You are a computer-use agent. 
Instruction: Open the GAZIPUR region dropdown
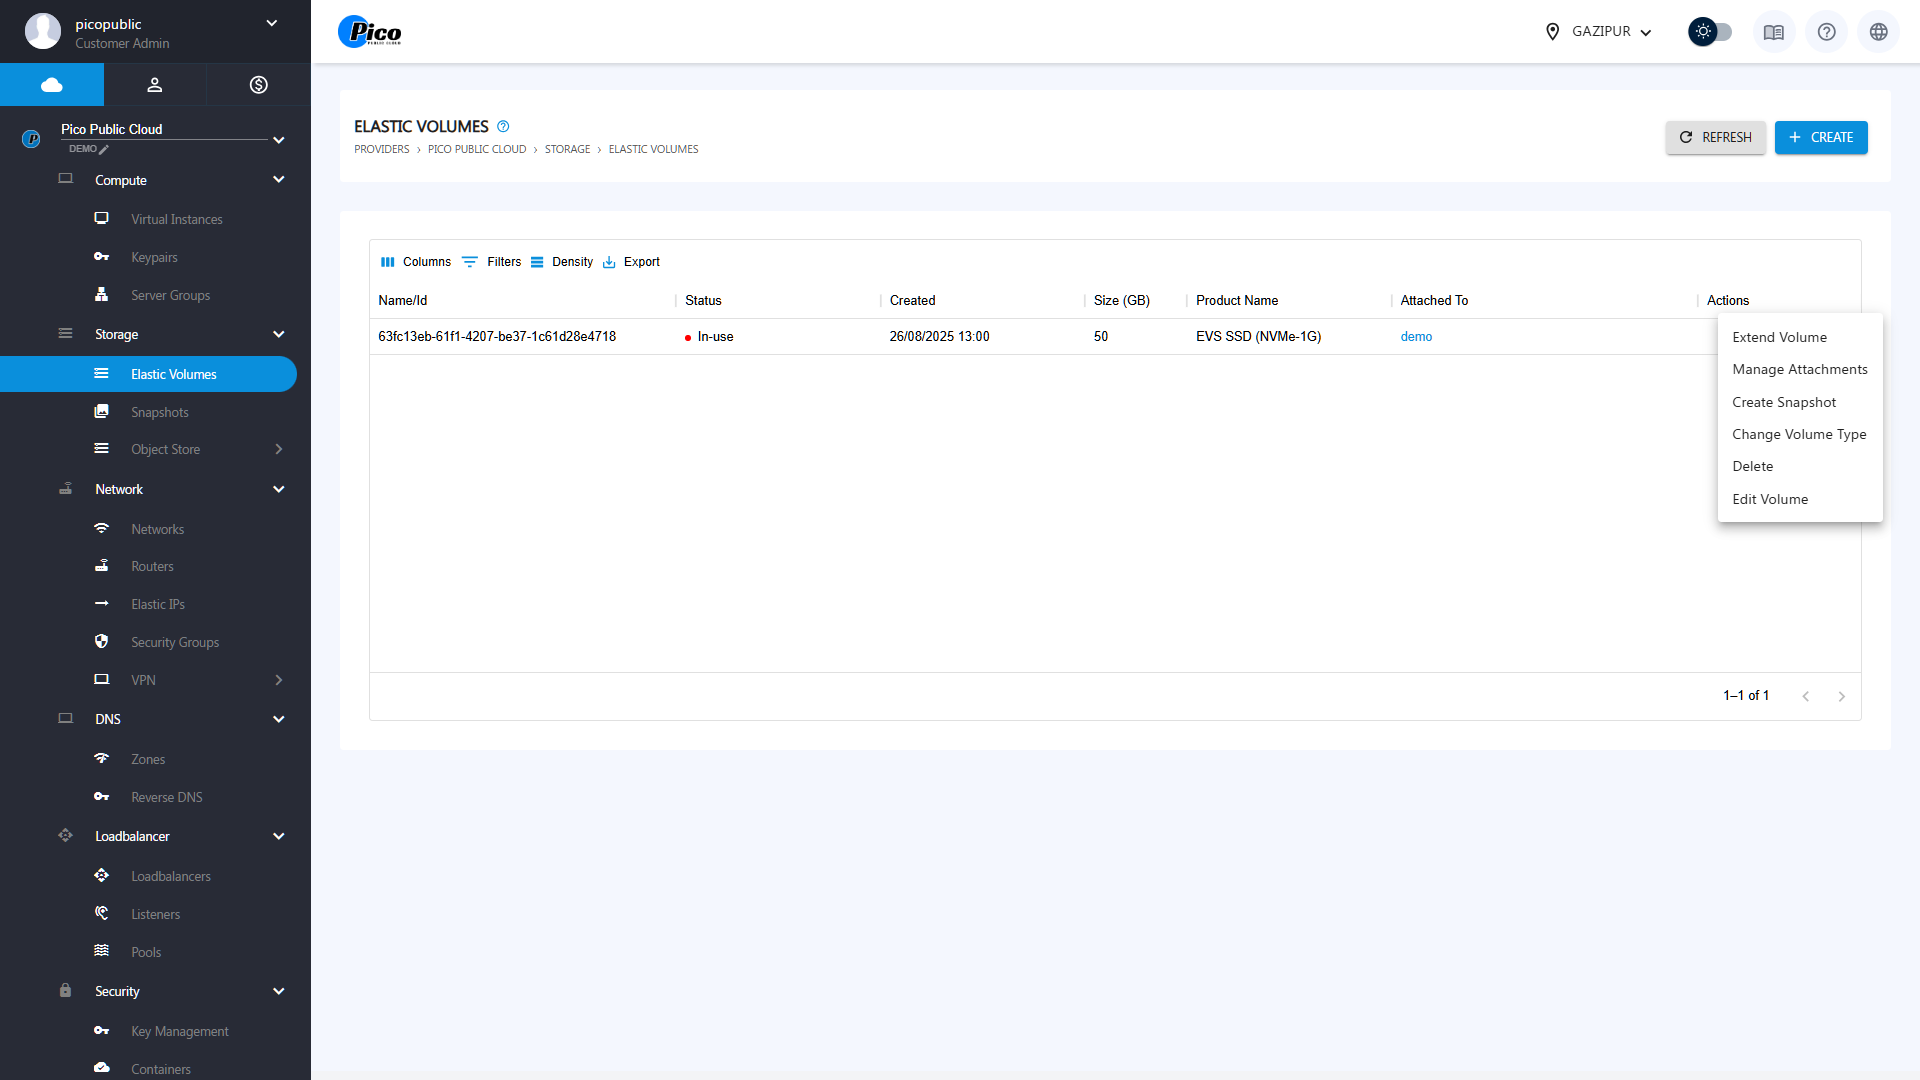[x=1598, y=32]
